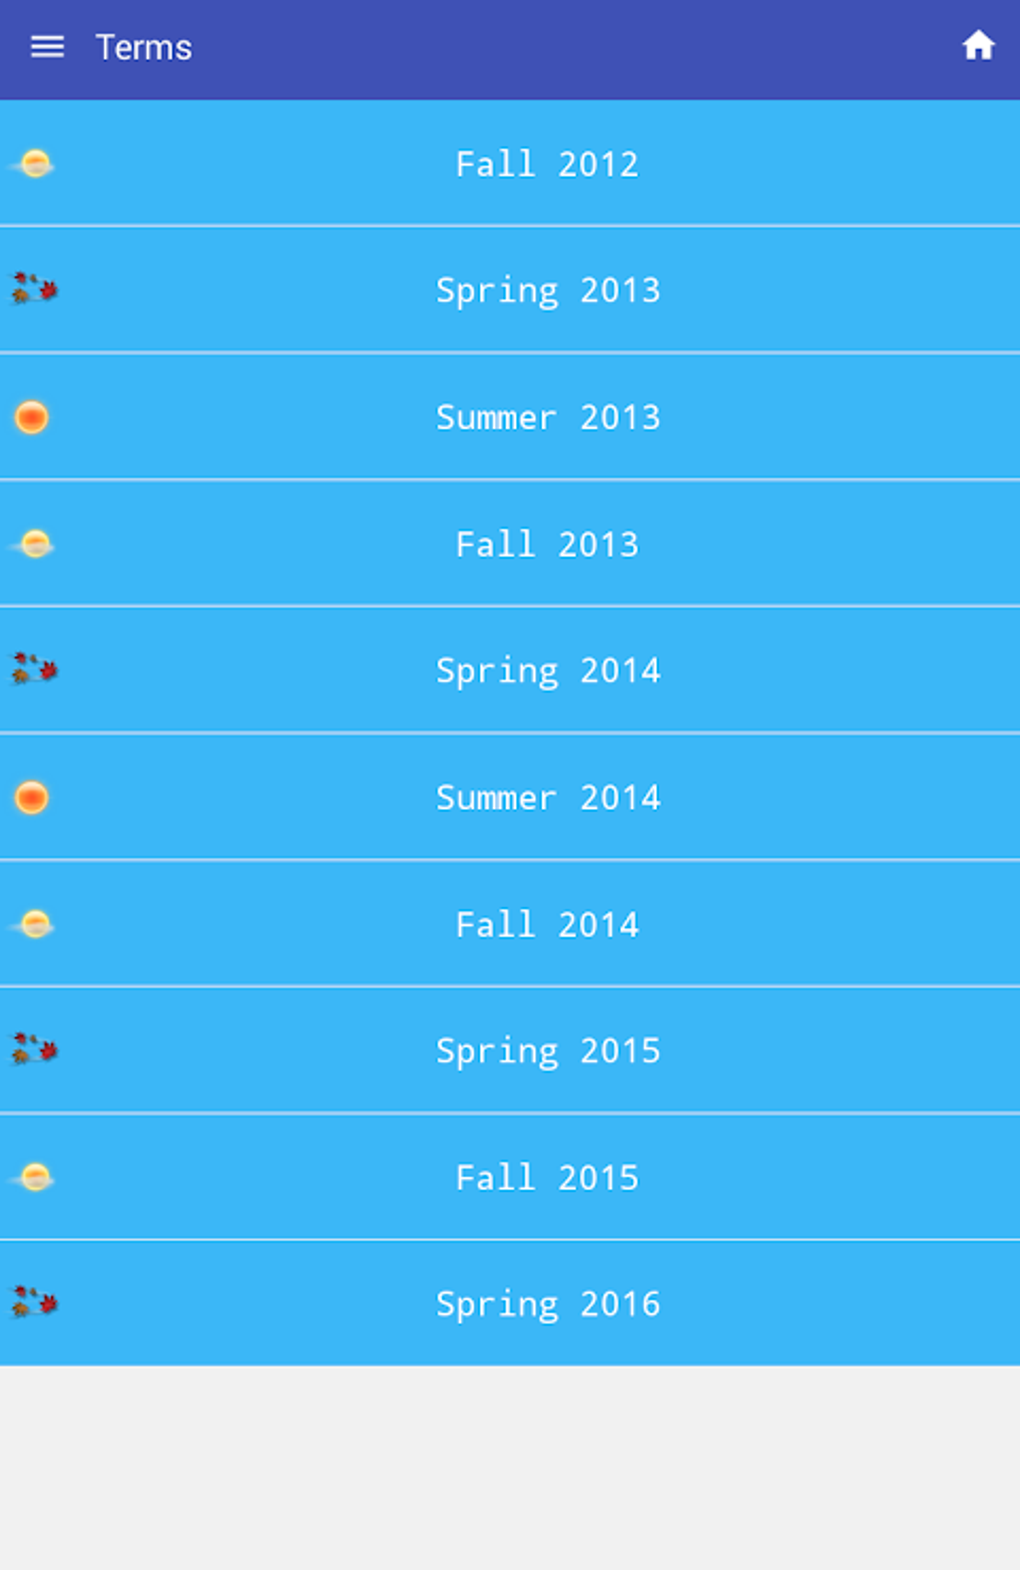Click the sun icon beside Fall 2014
Screen dimensions: 1020x1570
coord(35,924)
